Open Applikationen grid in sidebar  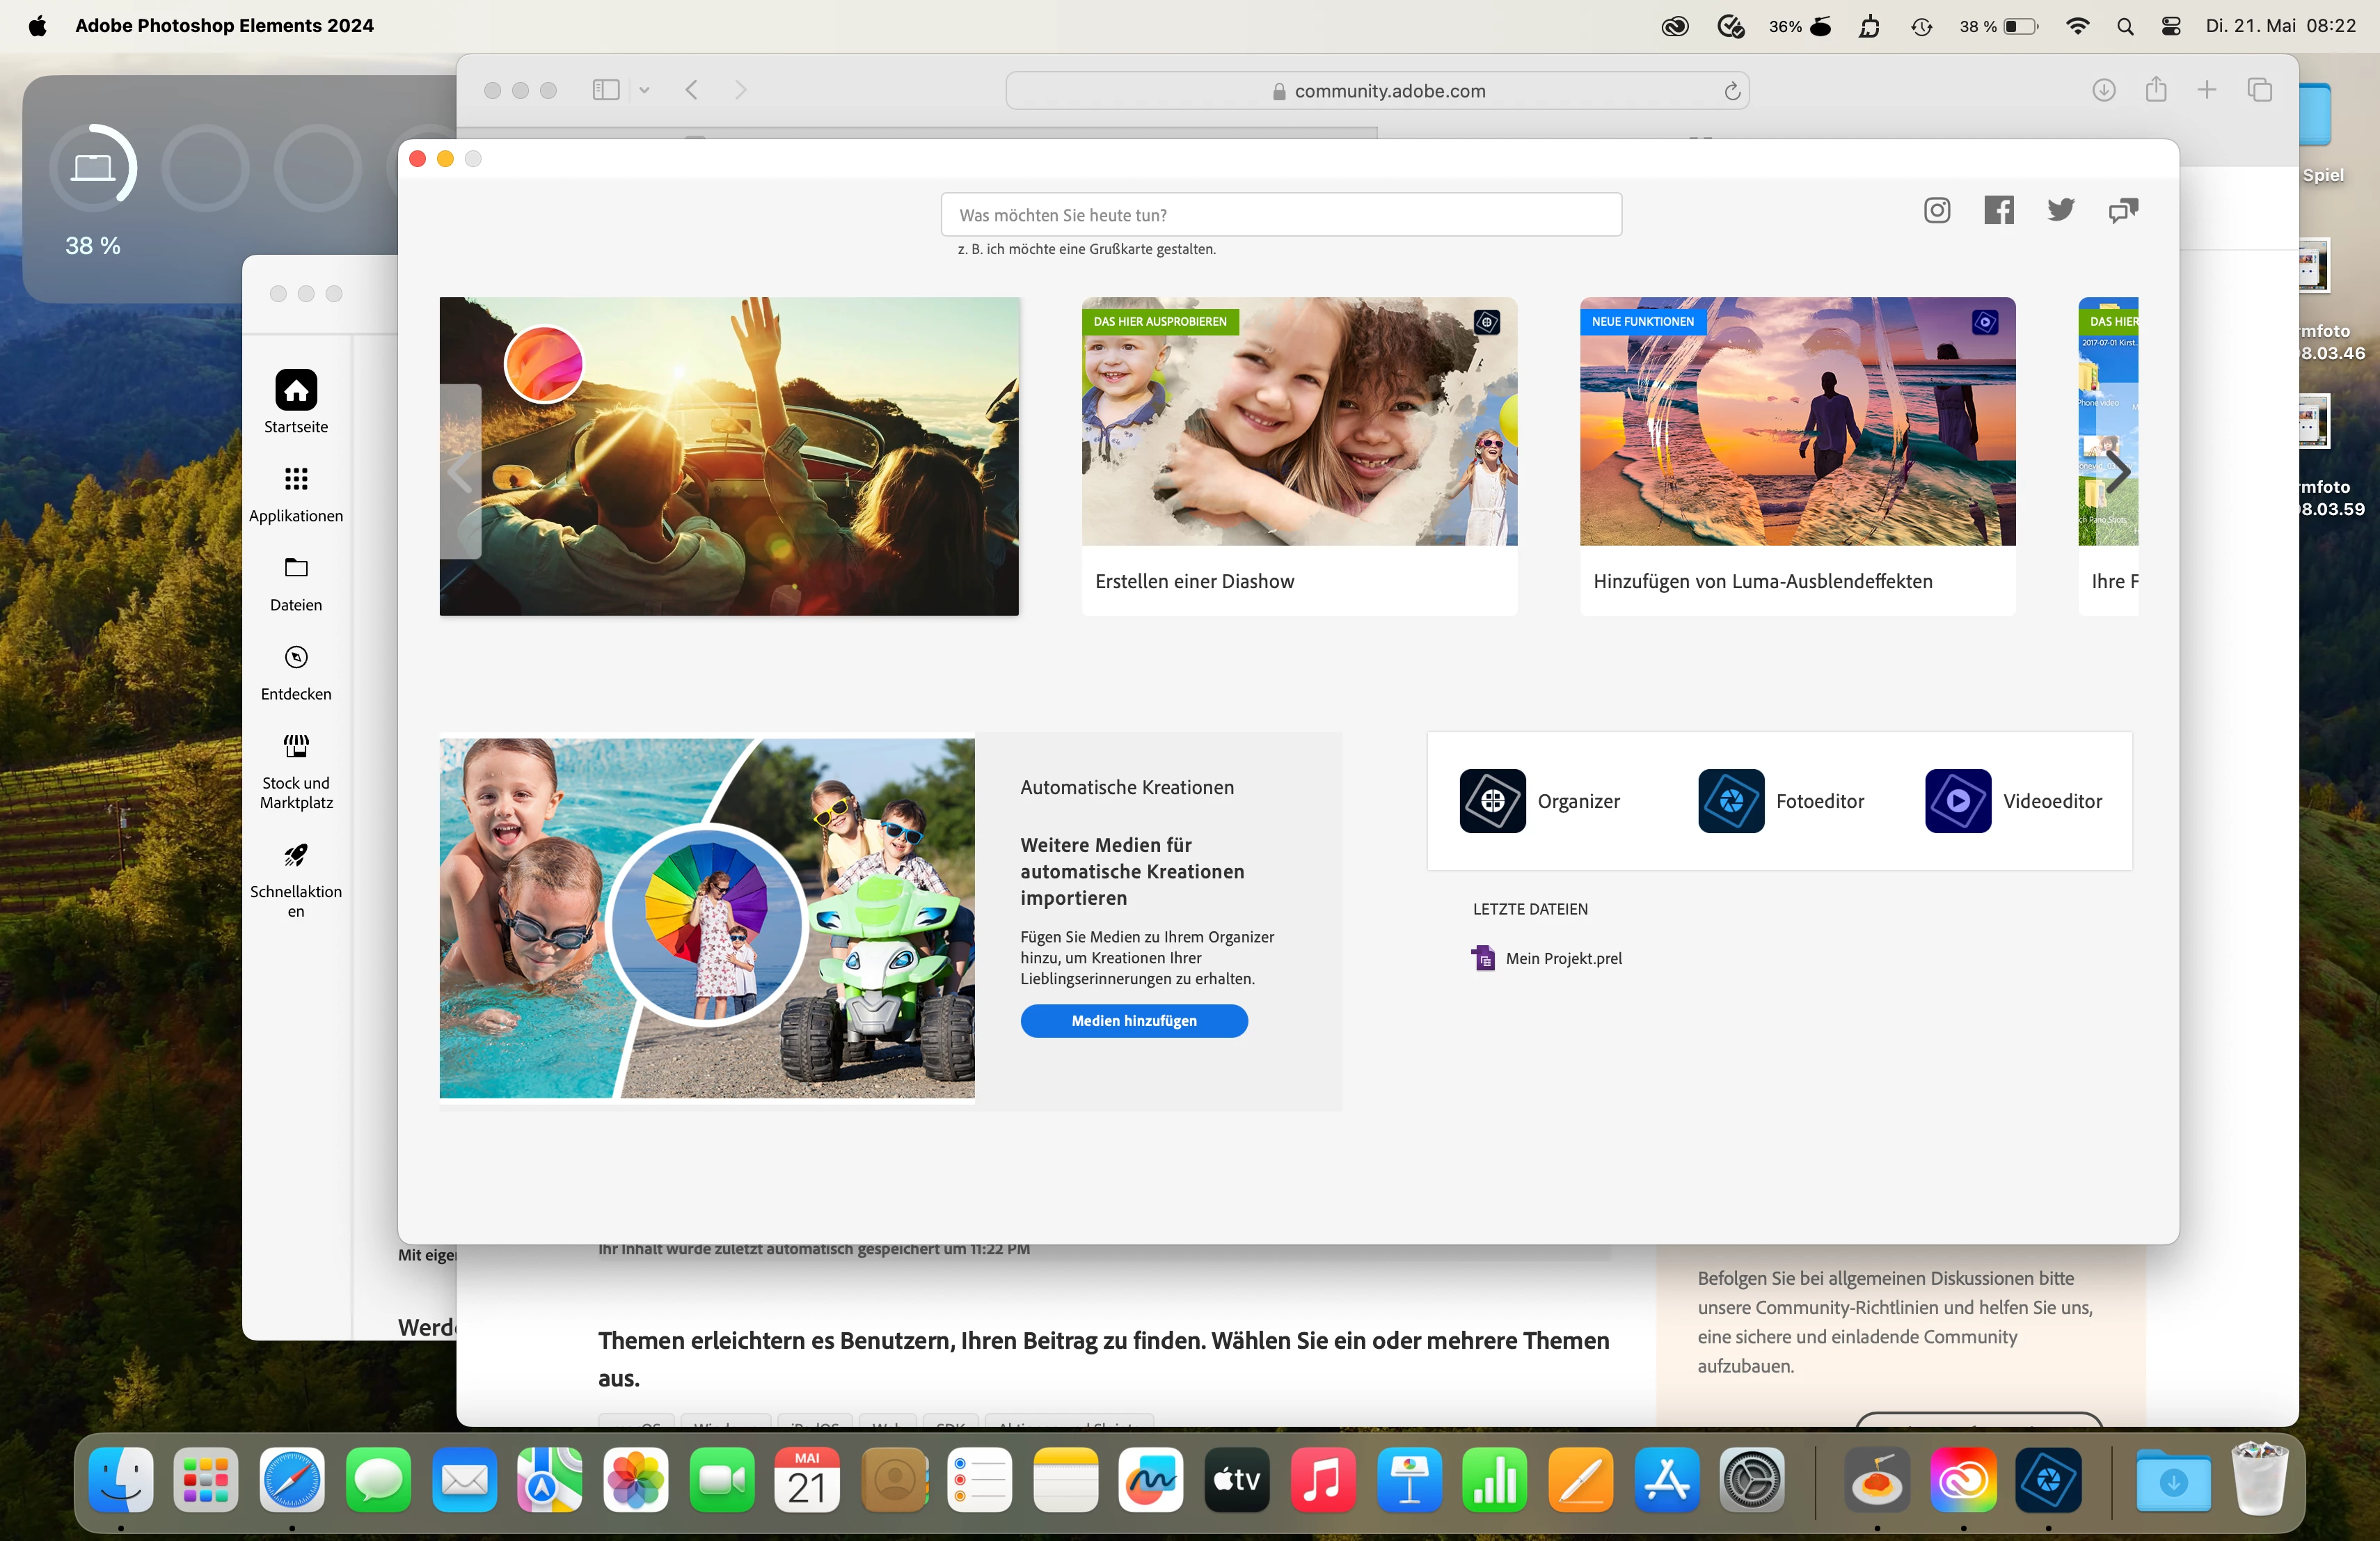click(296, 479)
